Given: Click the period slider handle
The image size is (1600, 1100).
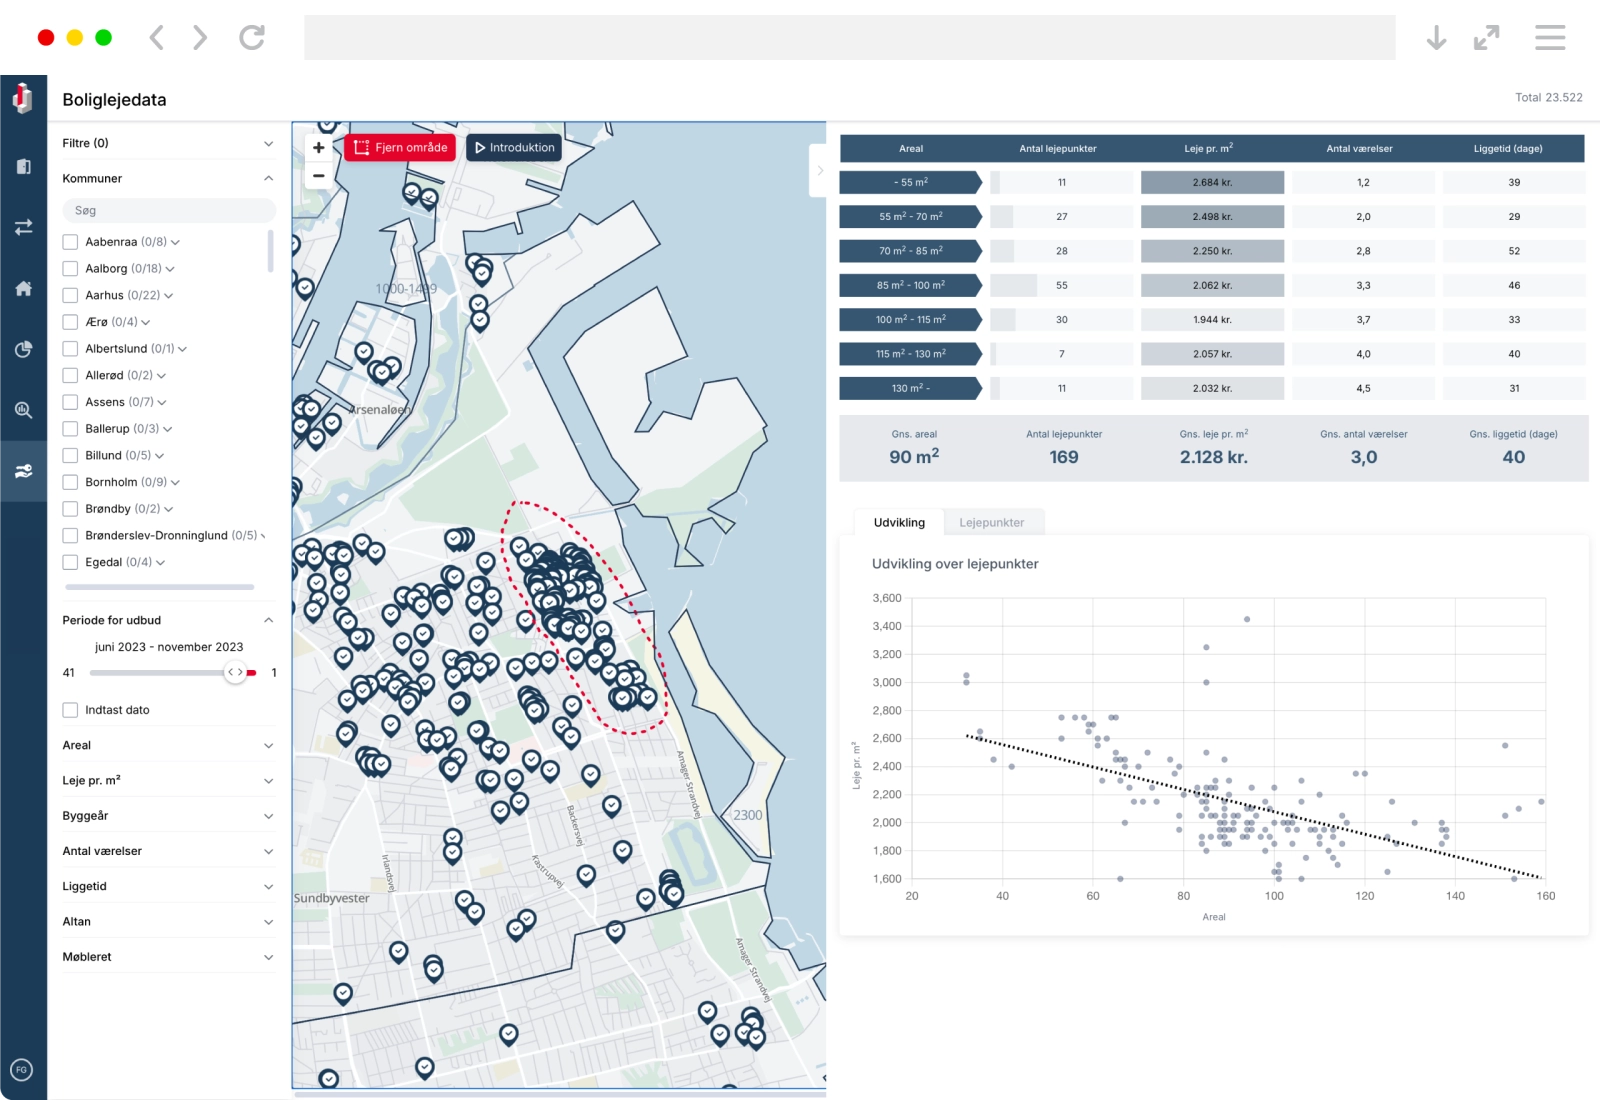Looking at the screenshot, I should pos(235,672).
